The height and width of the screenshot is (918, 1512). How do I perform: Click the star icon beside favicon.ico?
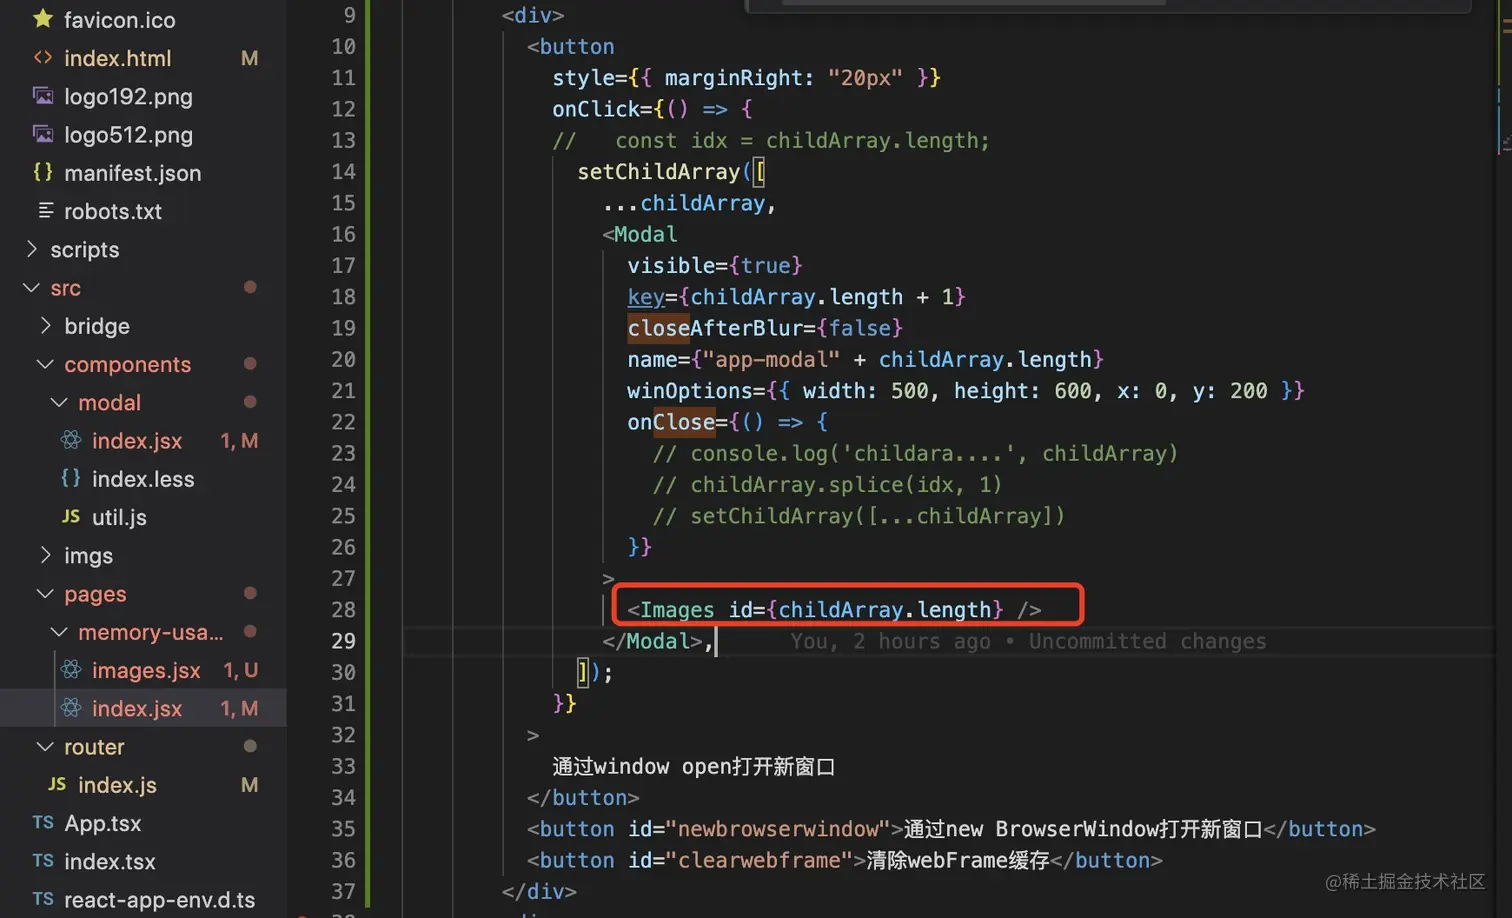pos(43,19)
